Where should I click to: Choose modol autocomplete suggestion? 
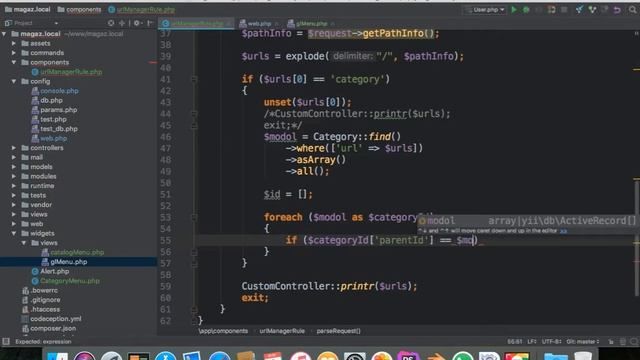tap(527, 221)
